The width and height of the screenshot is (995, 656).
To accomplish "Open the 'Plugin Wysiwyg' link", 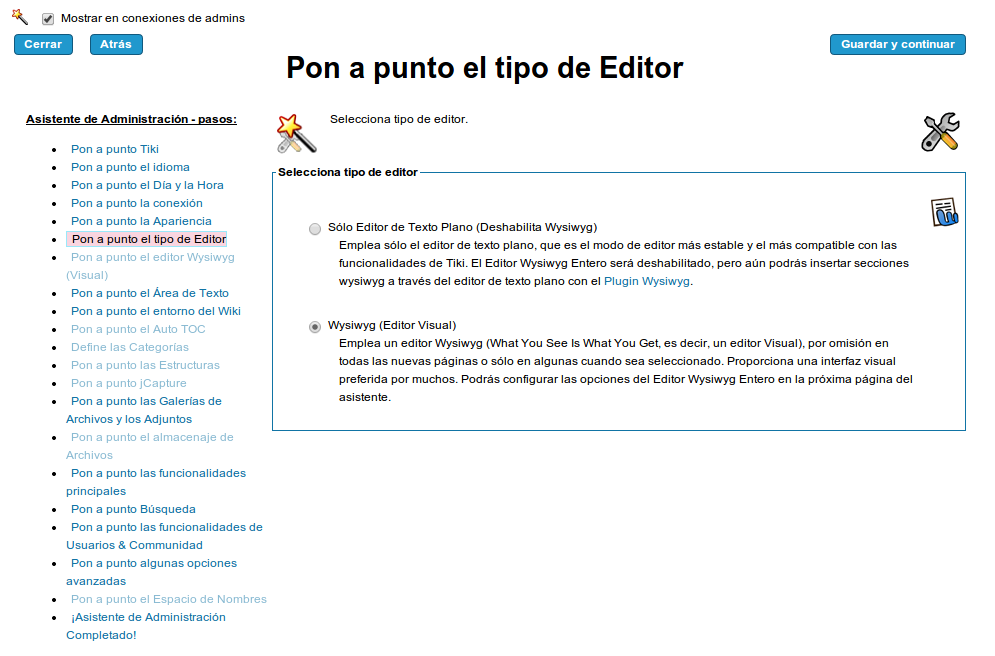I will [x=648, y=281].
